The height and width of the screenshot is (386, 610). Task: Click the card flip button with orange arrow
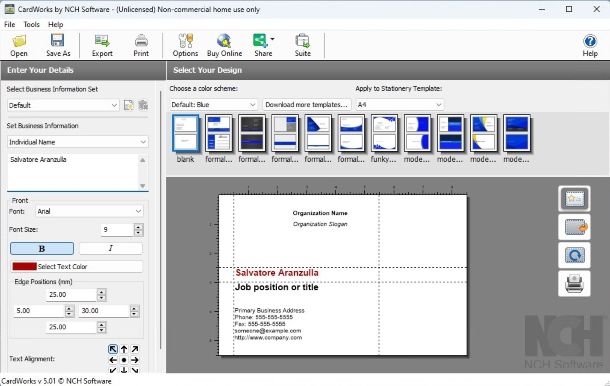point(574,227)
